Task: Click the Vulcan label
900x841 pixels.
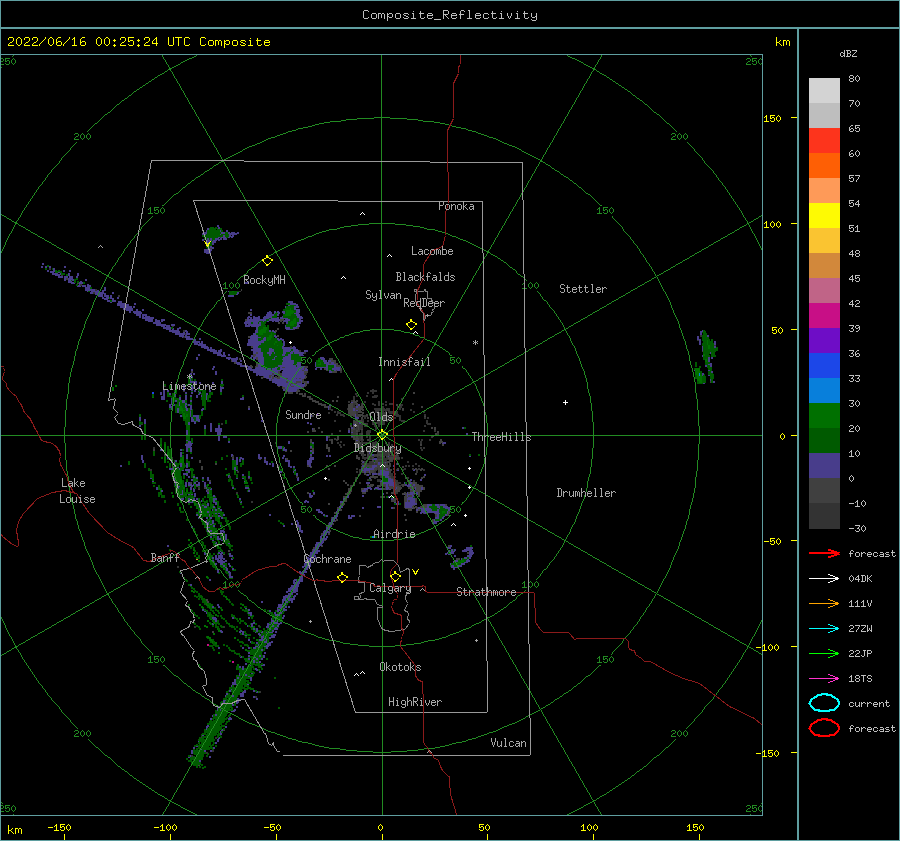Action: pyautogui.click(x=508, y=743)
